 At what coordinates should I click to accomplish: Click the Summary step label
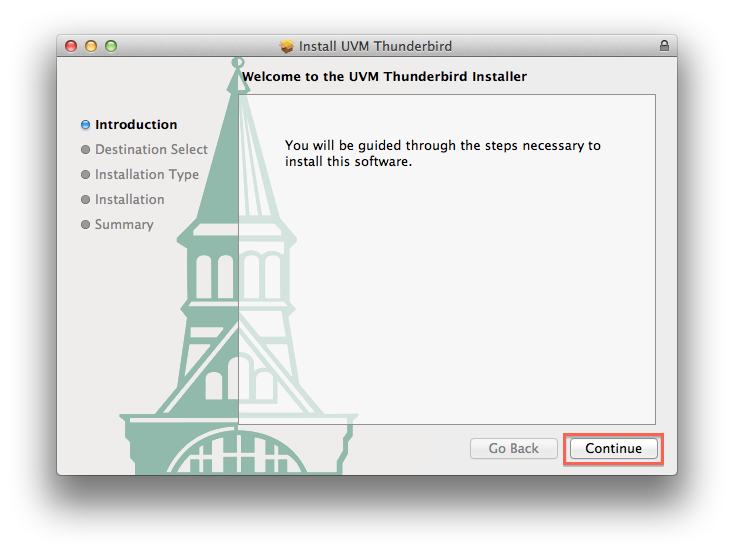[124, 225]
